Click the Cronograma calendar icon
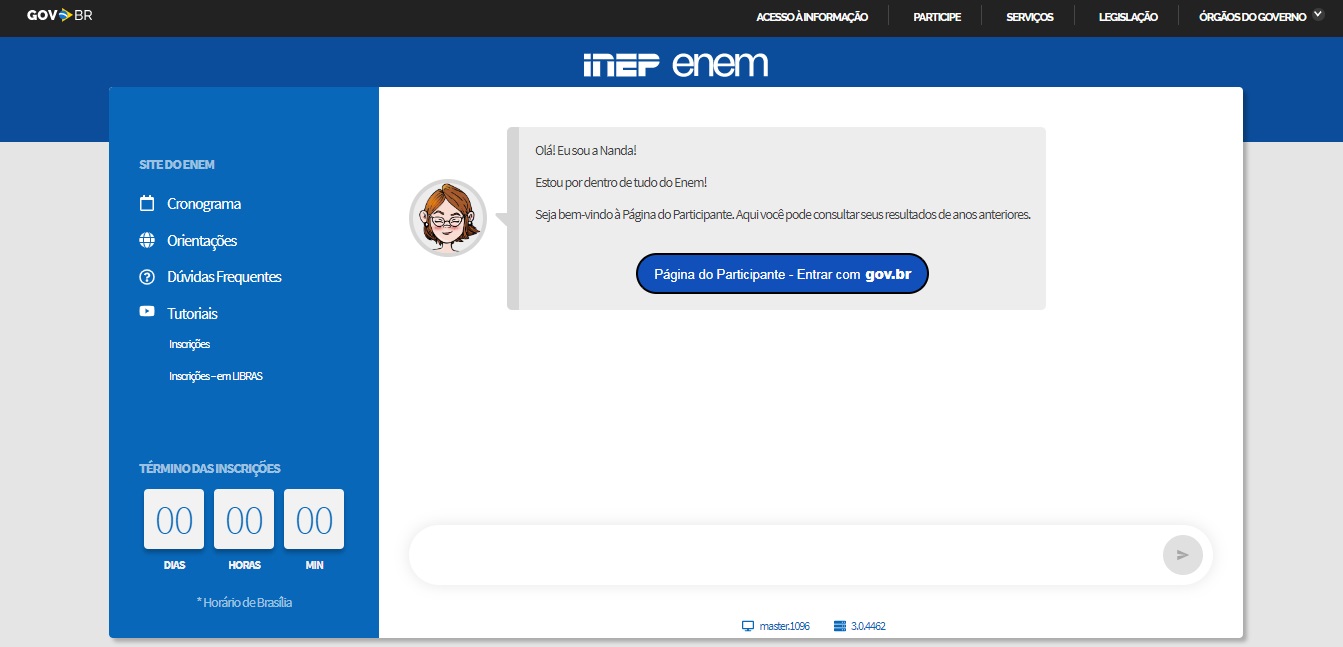The image size is (1343, 647). pos(147,204)
